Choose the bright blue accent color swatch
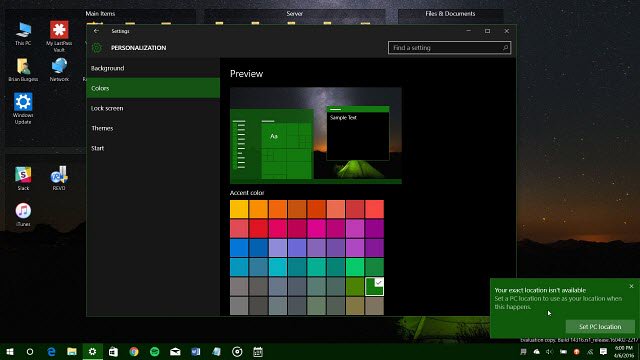Image resolution: width=640 pixels, height=360 pixels. click(239, 248)
